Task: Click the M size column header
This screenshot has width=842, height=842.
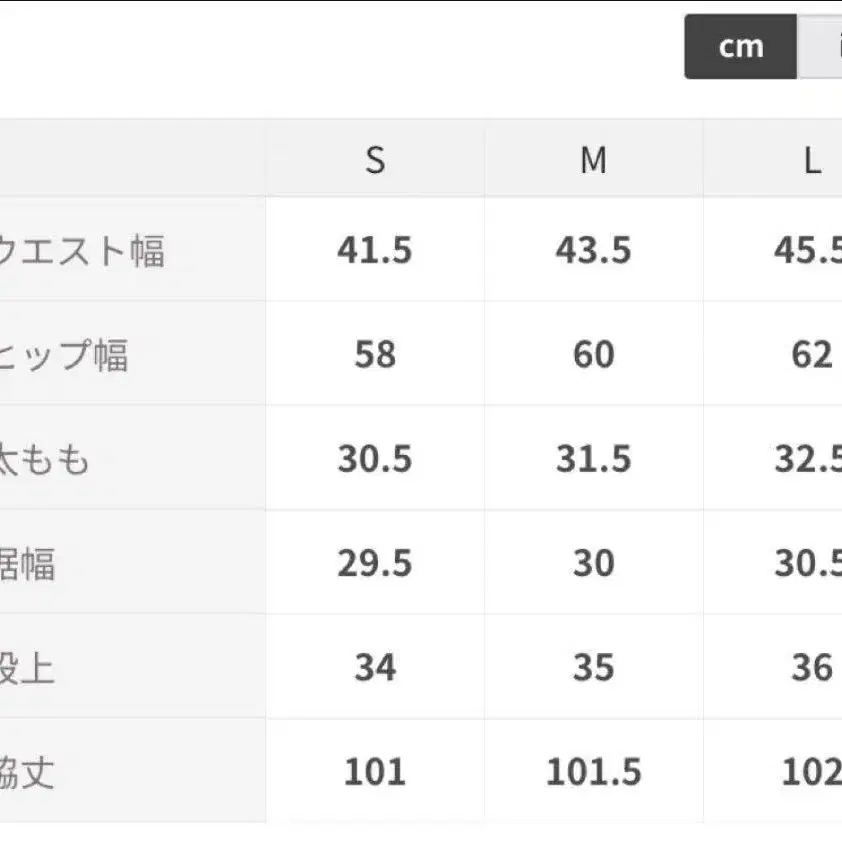Action: [x=593, y=159]
